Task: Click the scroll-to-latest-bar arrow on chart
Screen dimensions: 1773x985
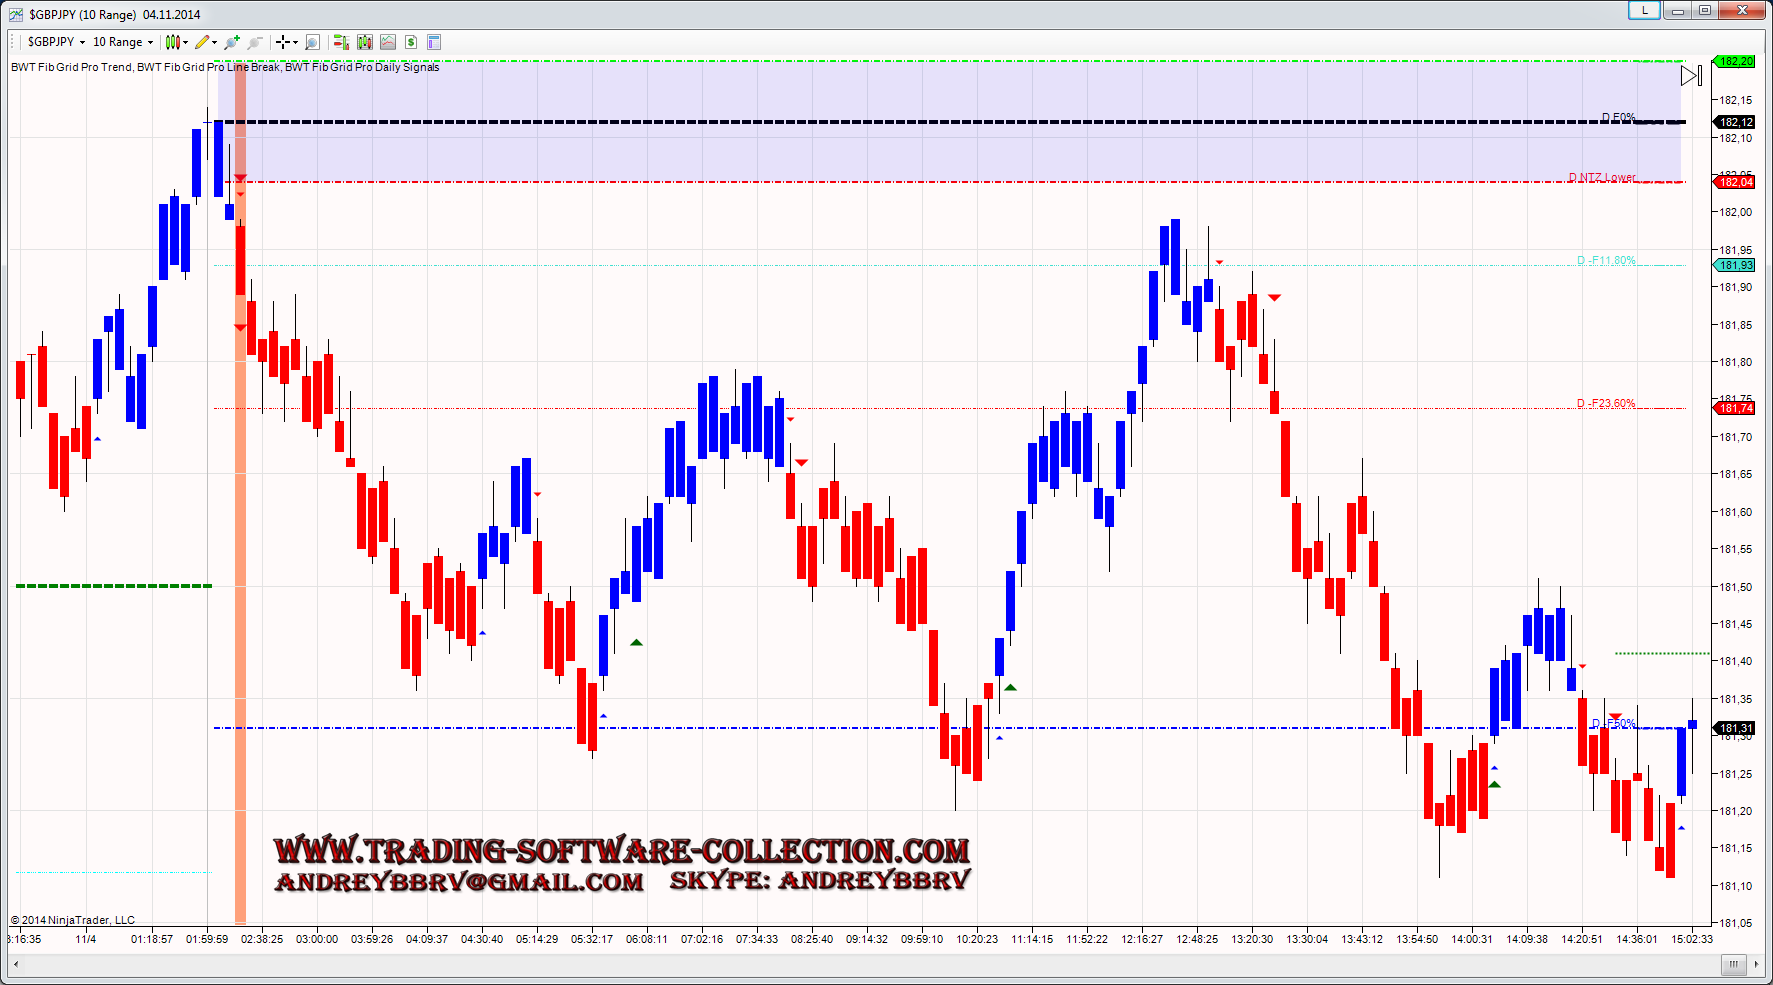Action: click(1691, 76)
